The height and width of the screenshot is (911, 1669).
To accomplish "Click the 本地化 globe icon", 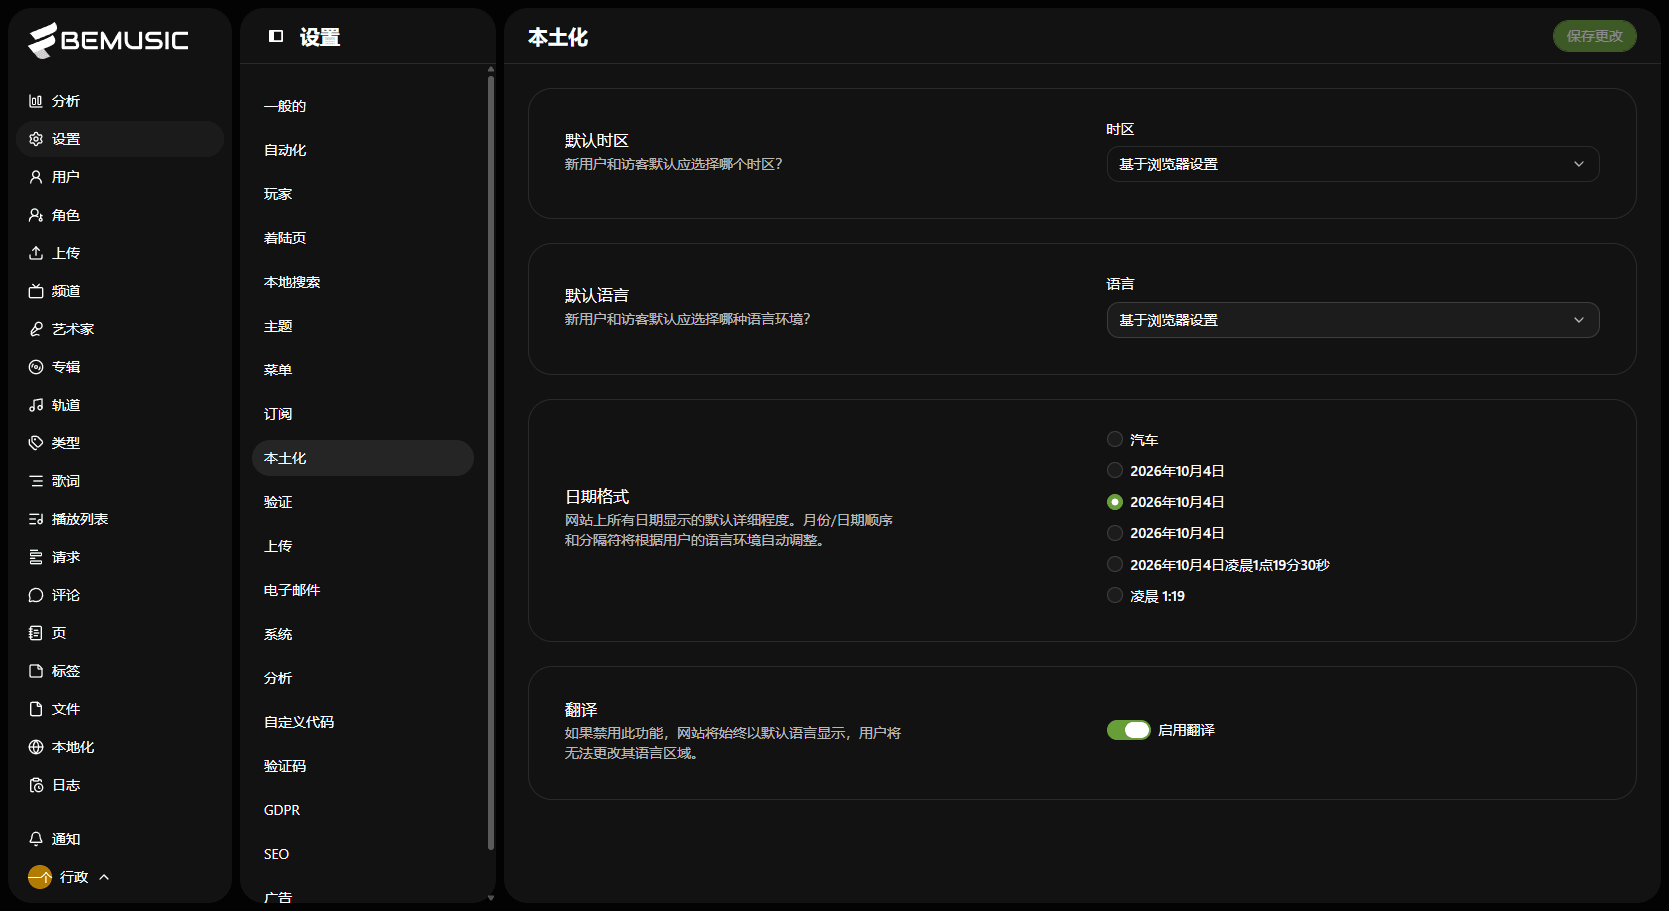I will click(36, 747).
